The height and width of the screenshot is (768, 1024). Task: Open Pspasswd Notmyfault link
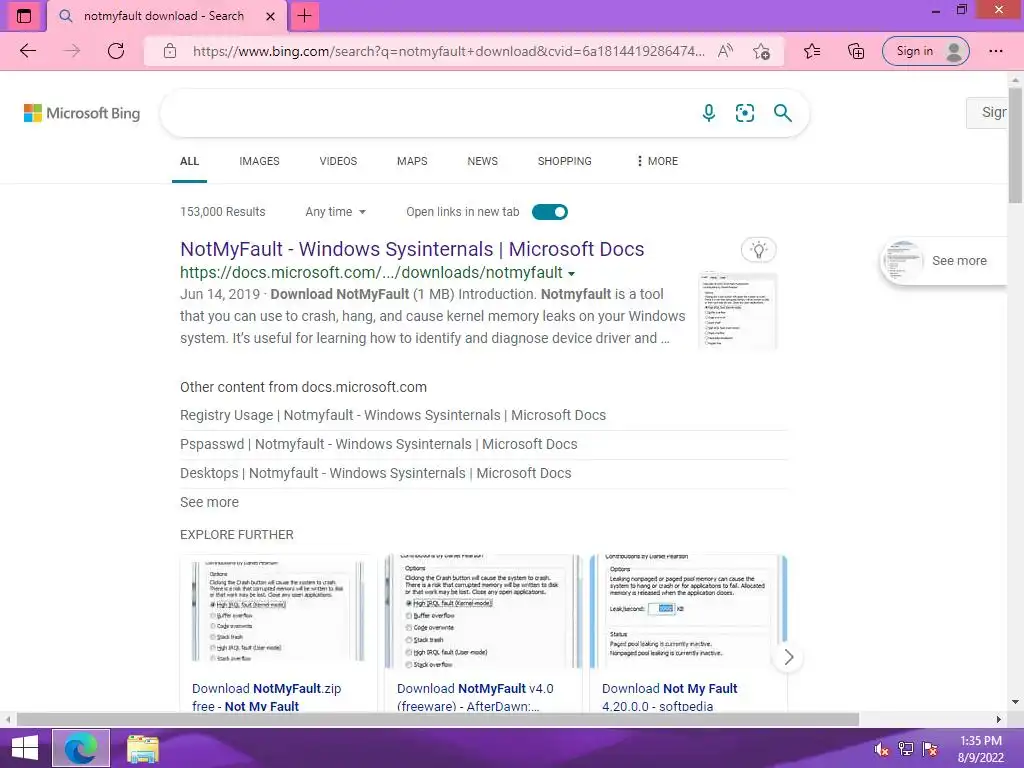[x=379, y=444]
